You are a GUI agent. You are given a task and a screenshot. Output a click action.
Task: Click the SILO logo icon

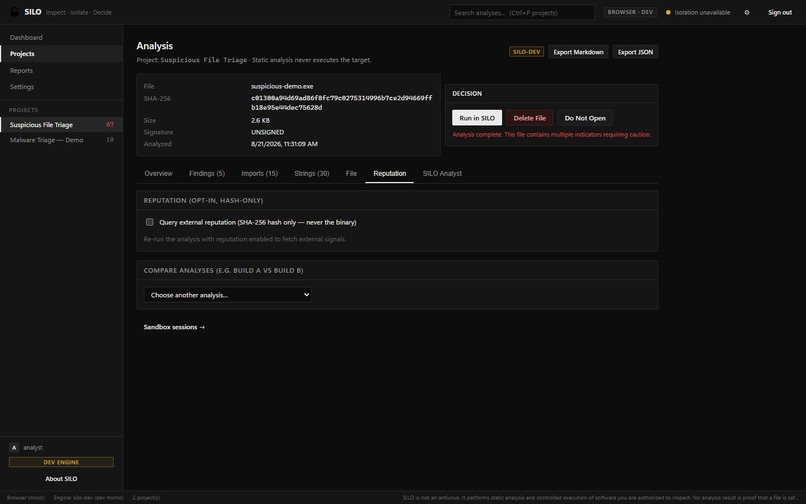pos(15,12)
